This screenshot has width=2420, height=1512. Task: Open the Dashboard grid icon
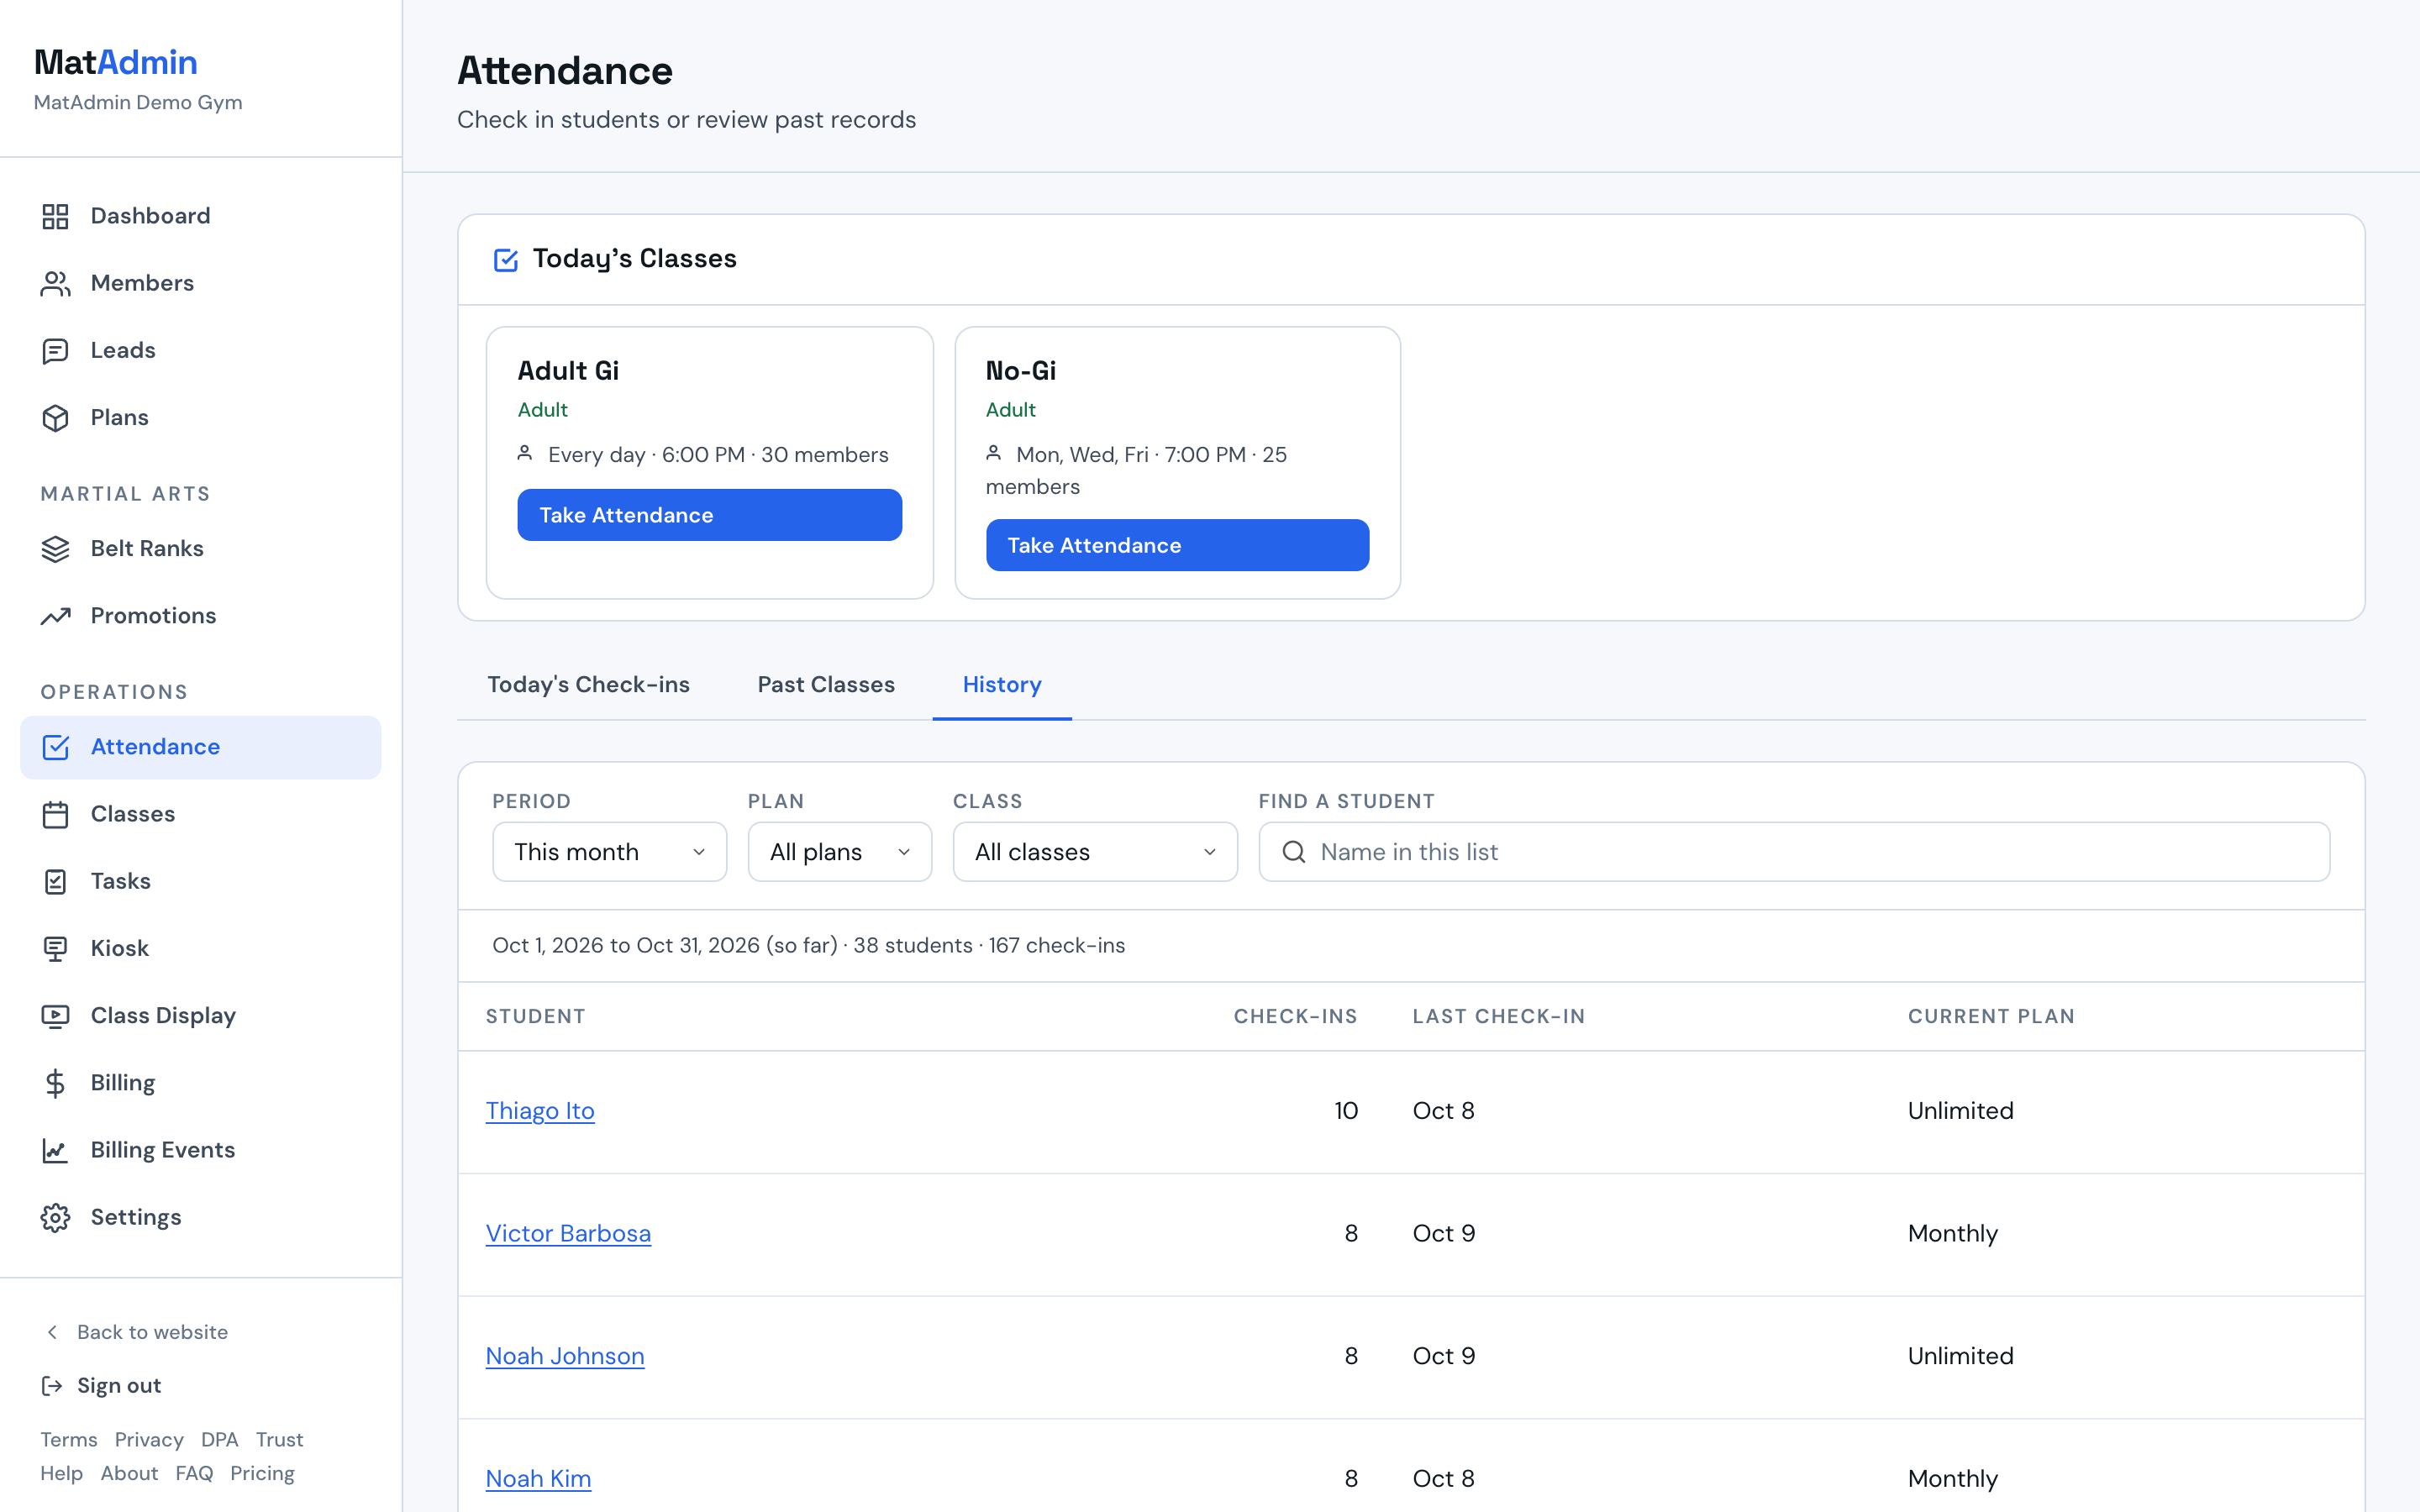coord(55,216)
